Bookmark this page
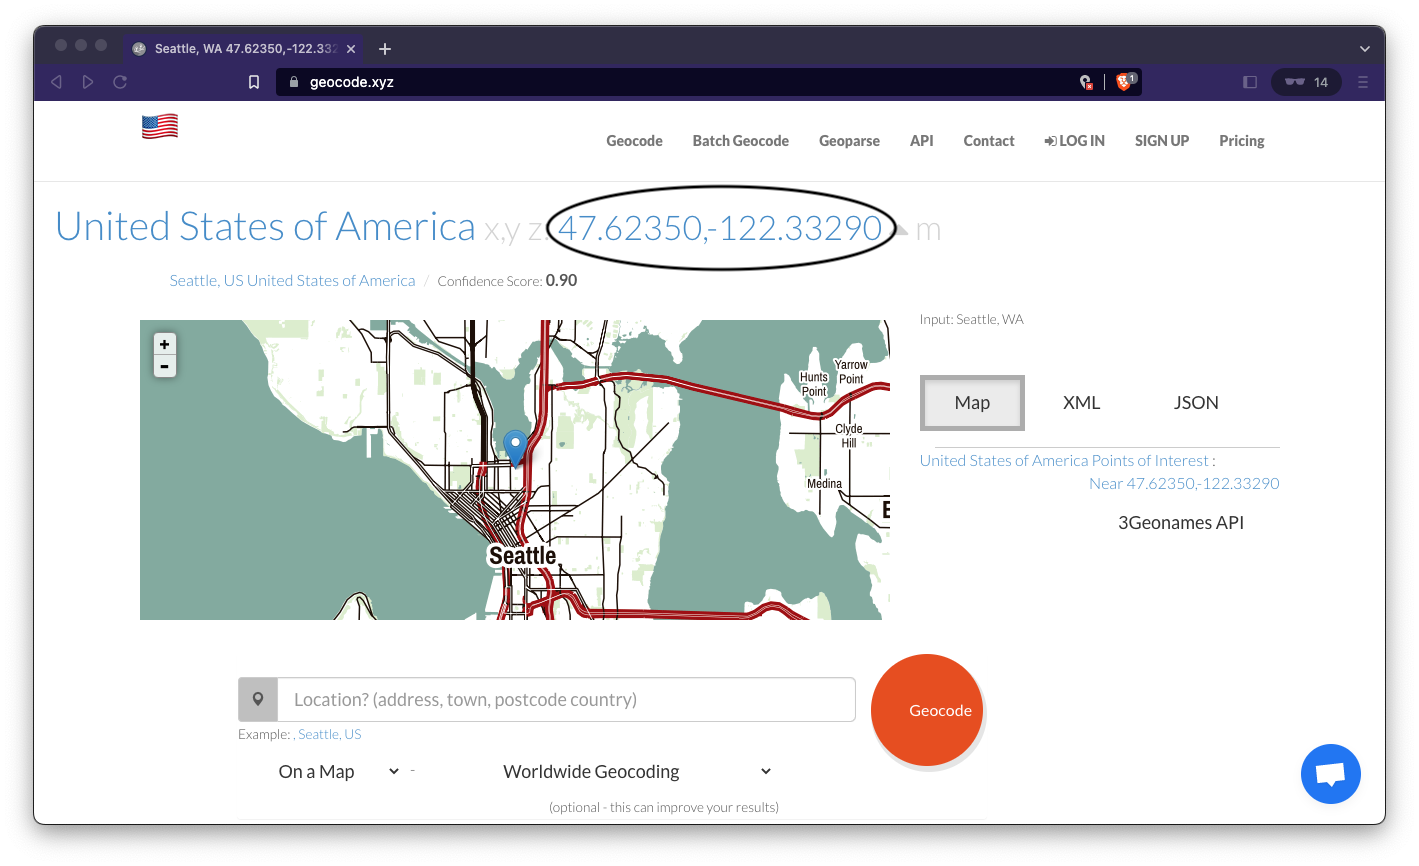Image resolution: width=1419 pixels, height=866 pixels. pos(254,82)
